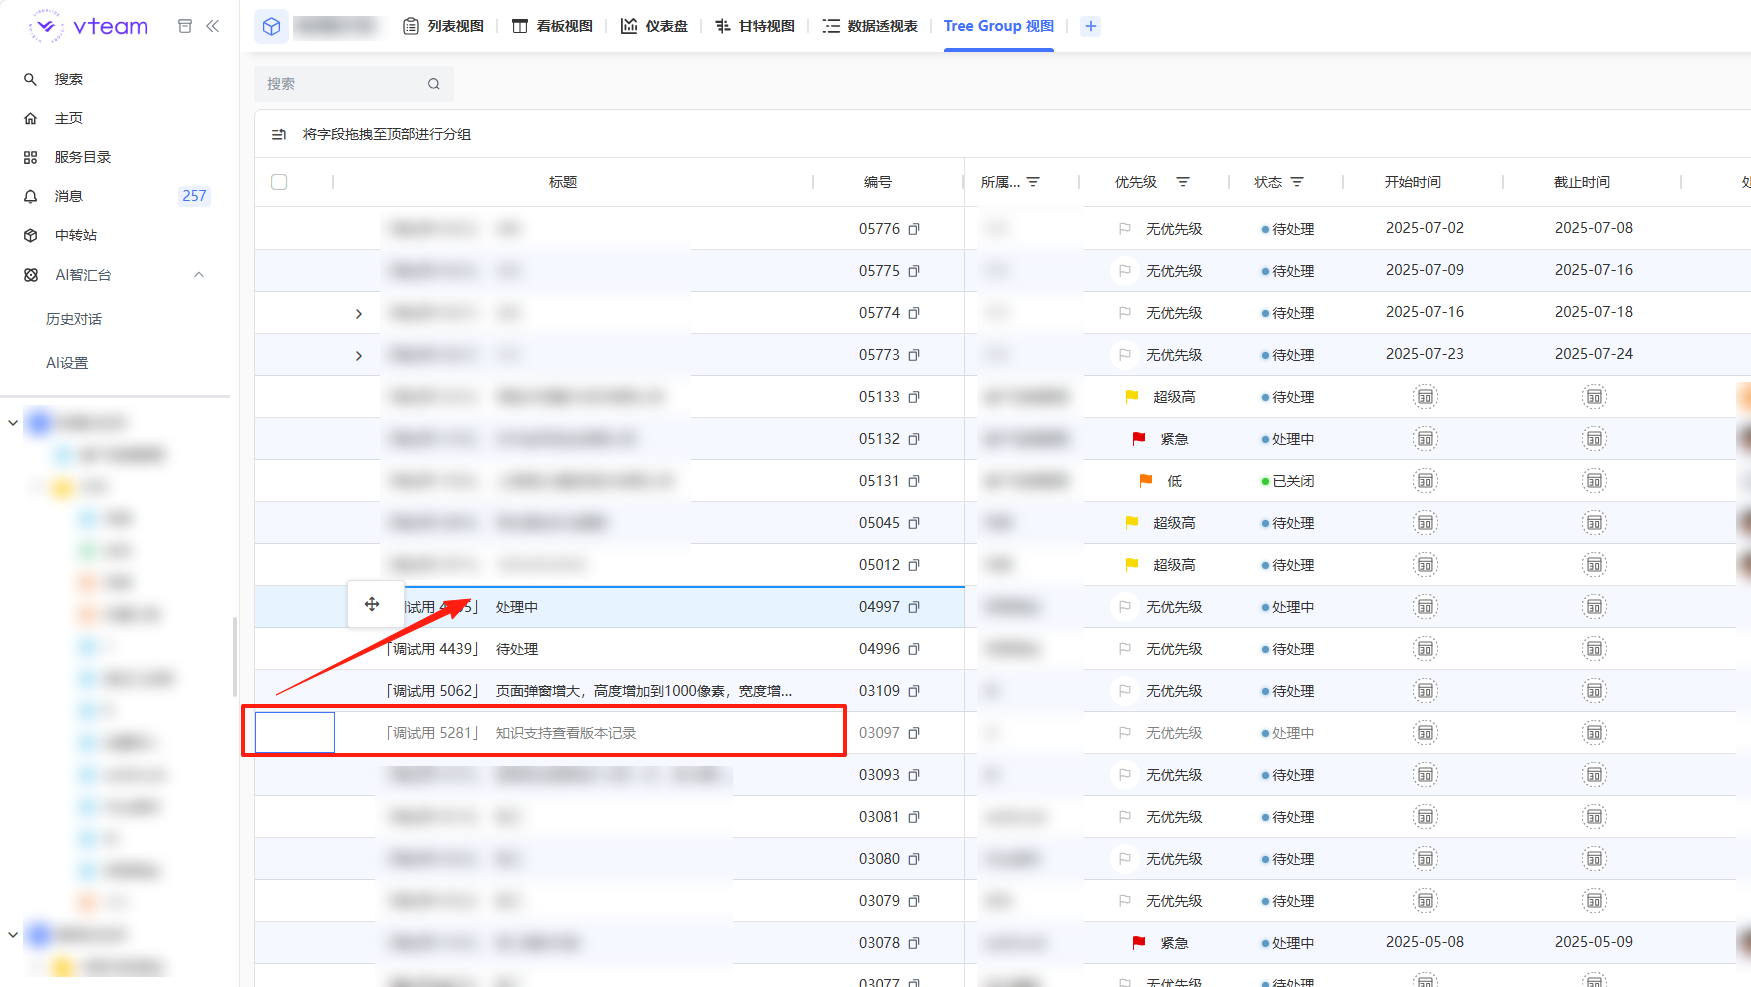Click the 标题 column header

pos(563,182)
